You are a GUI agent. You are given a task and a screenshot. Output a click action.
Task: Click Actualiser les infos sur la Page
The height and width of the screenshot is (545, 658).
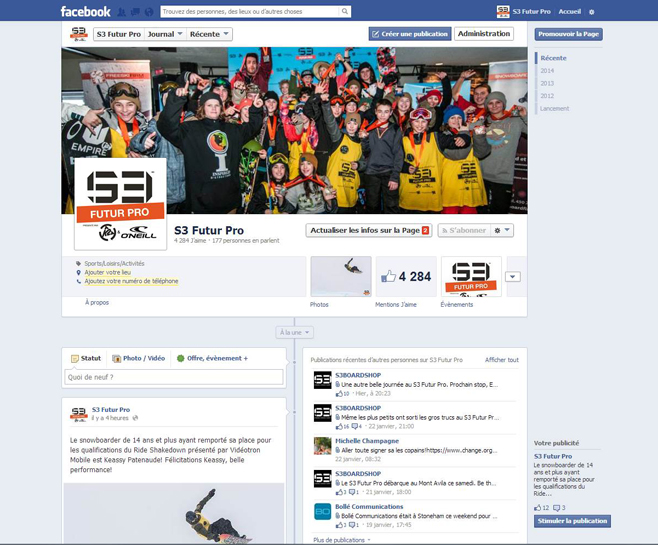(369, 230)
